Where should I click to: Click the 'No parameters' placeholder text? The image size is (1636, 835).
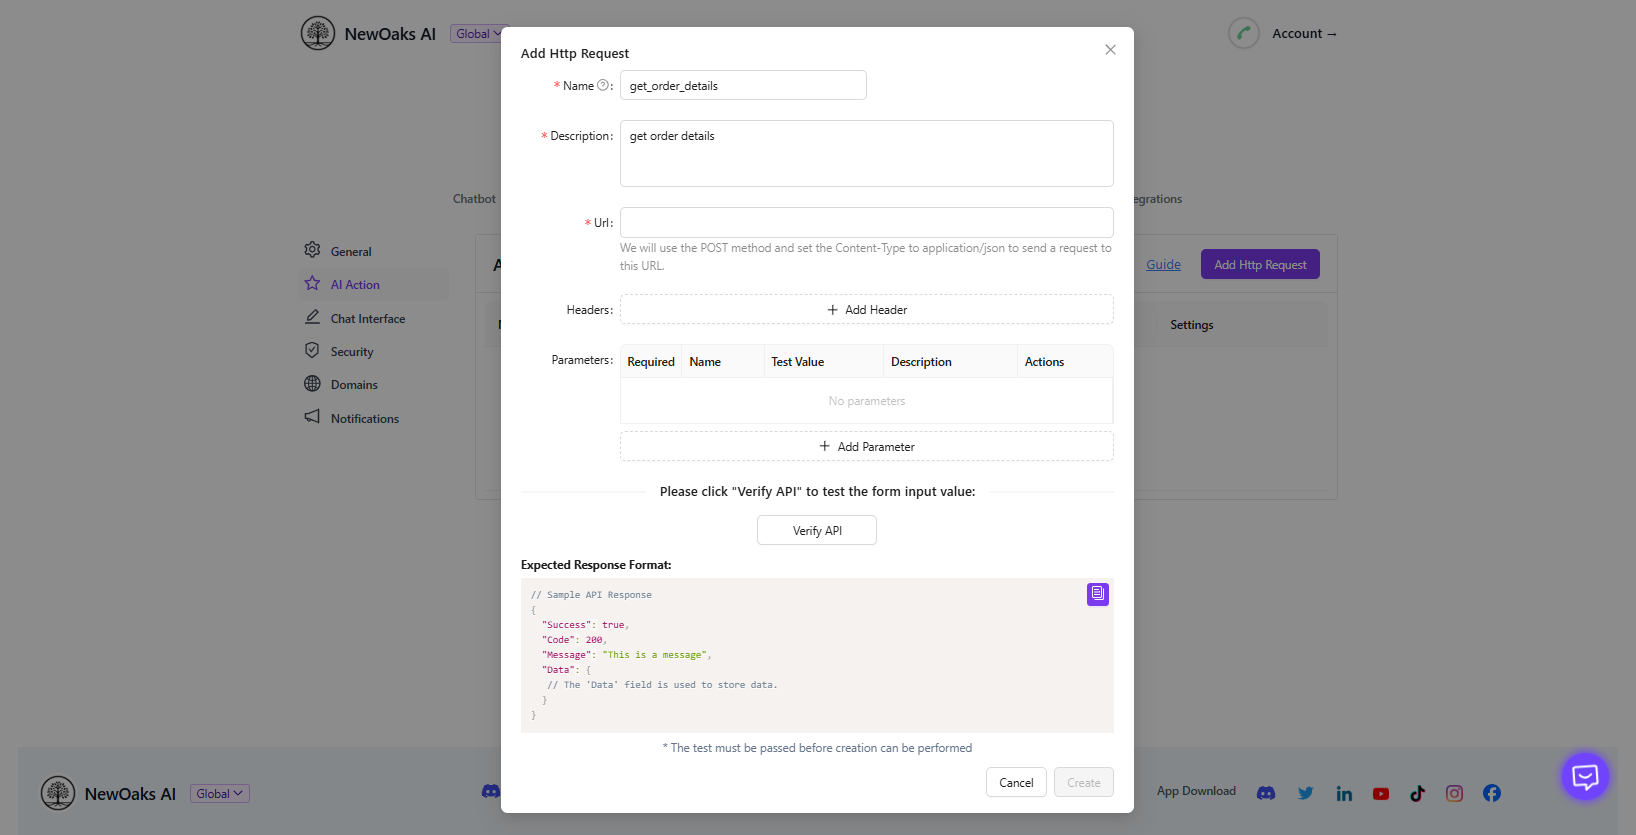tap(867, 401)
